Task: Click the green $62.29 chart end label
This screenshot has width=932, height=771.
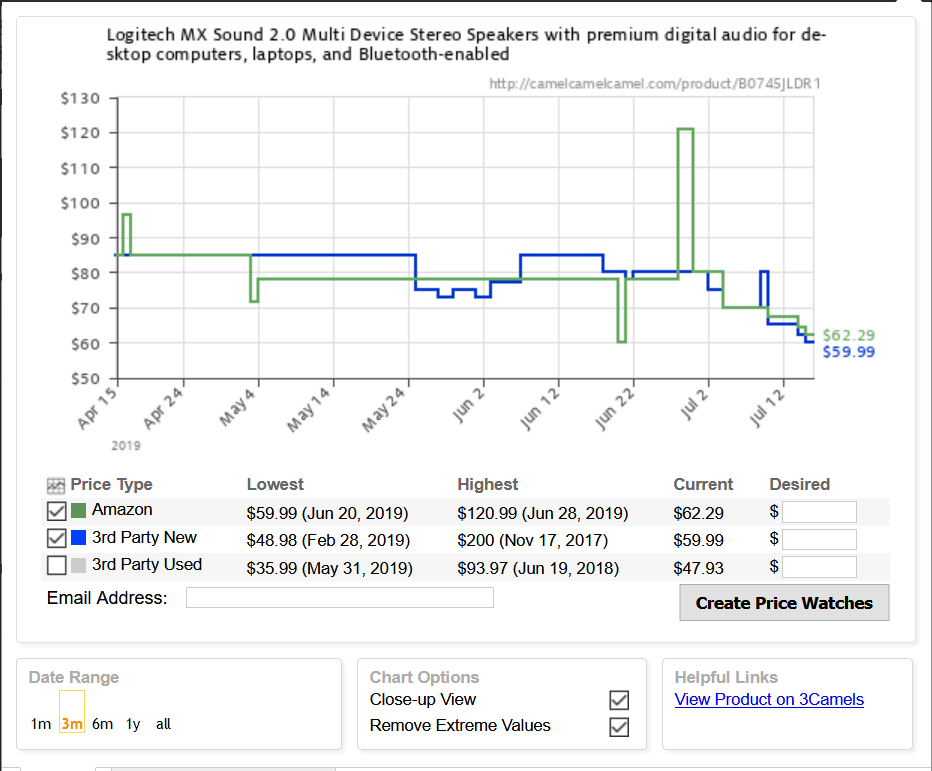Action: tap(849, 335)
